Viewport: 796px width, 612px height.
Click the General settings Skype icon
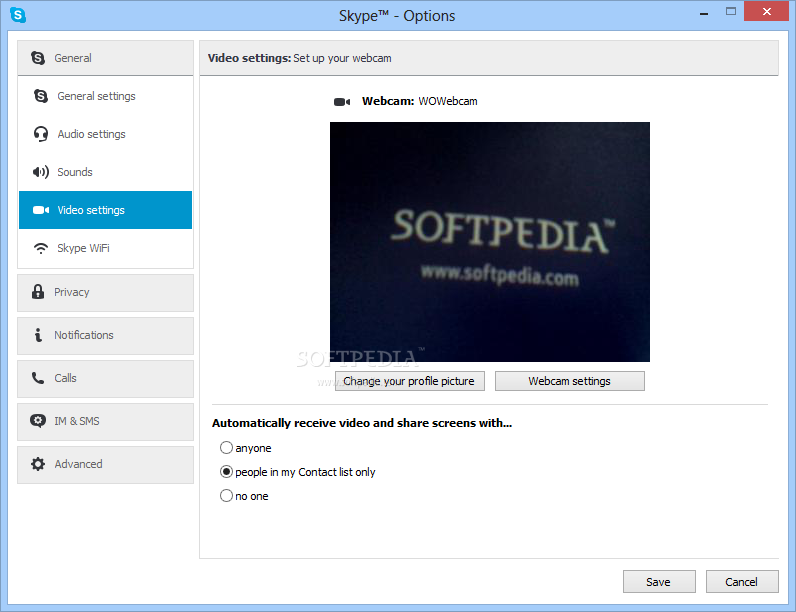click(x=41, y=96)
